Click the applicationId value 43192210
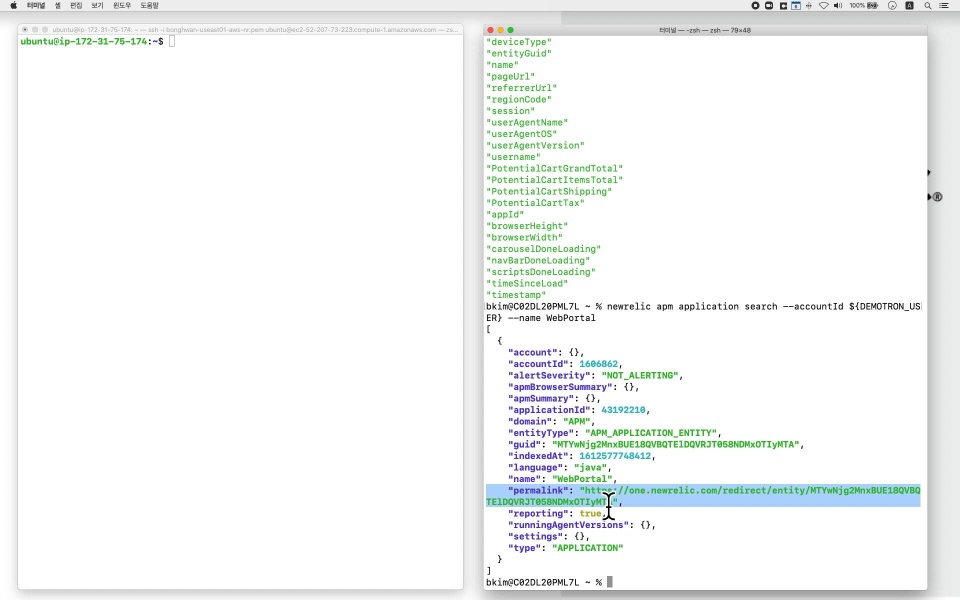This screenshot has width=960, height=600. pyautogui.click(x=623, y=410)
